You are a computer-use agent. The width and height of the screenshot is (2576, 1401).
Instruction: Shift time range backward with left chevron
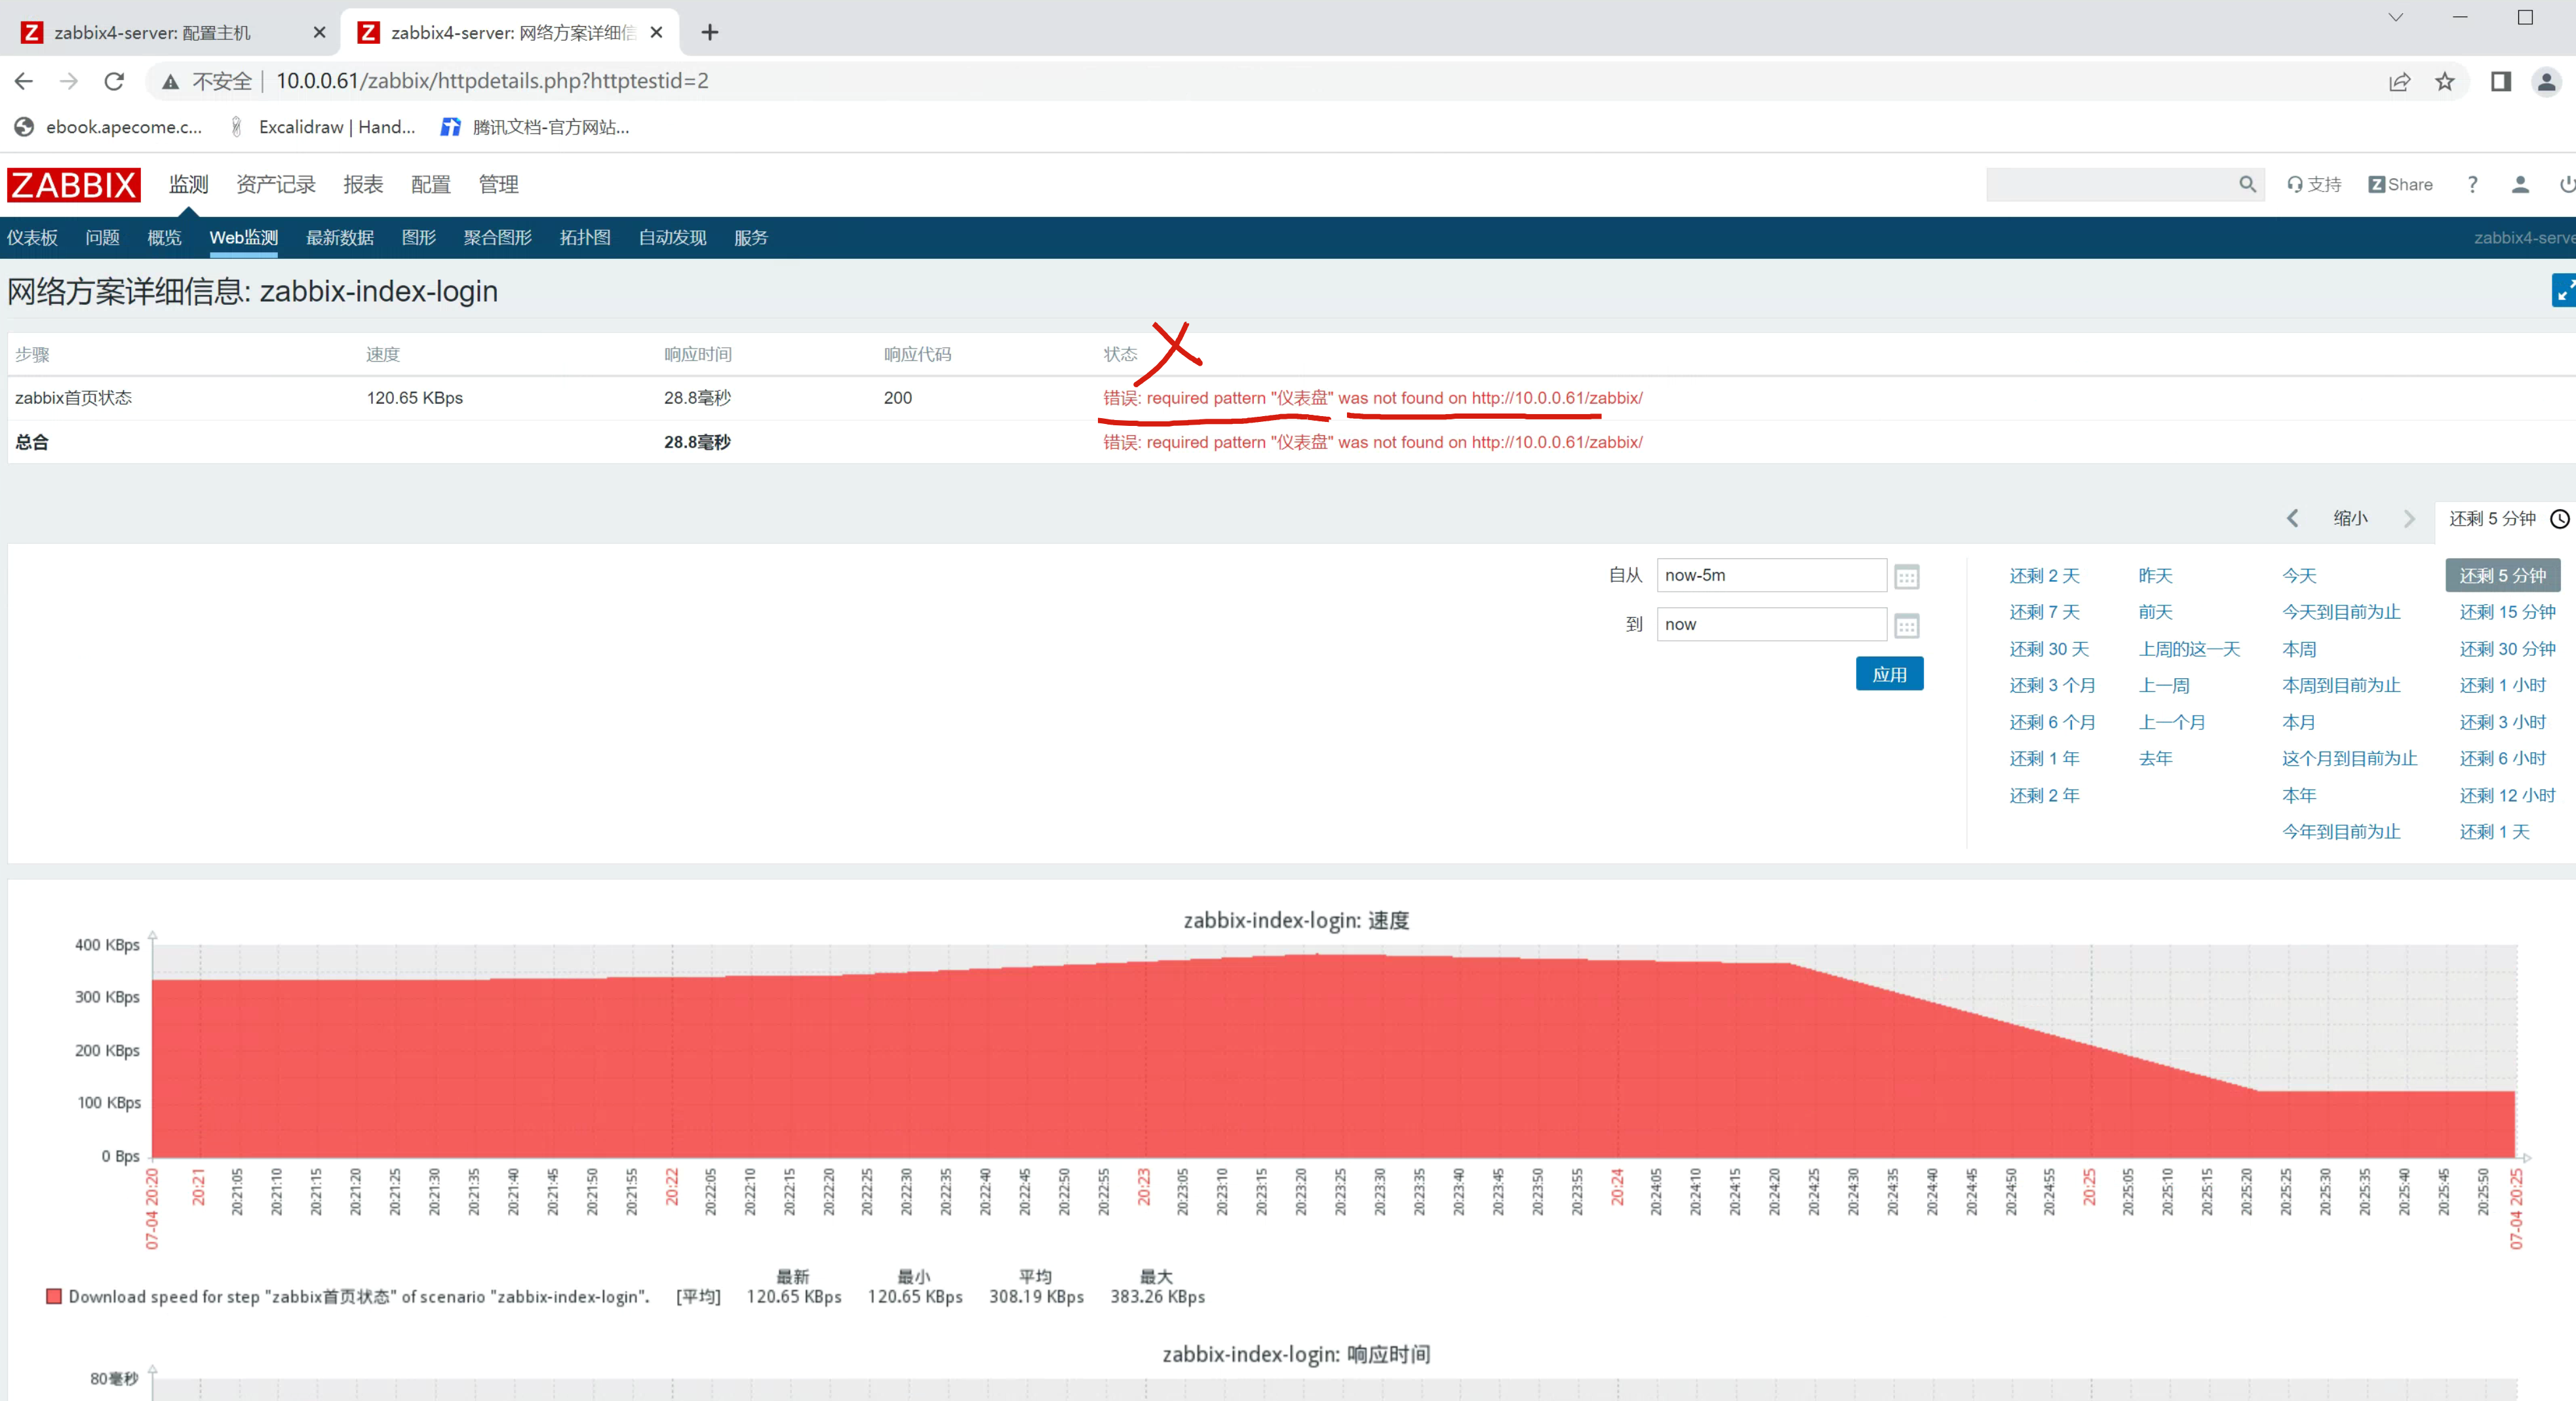coord(2292,518)
